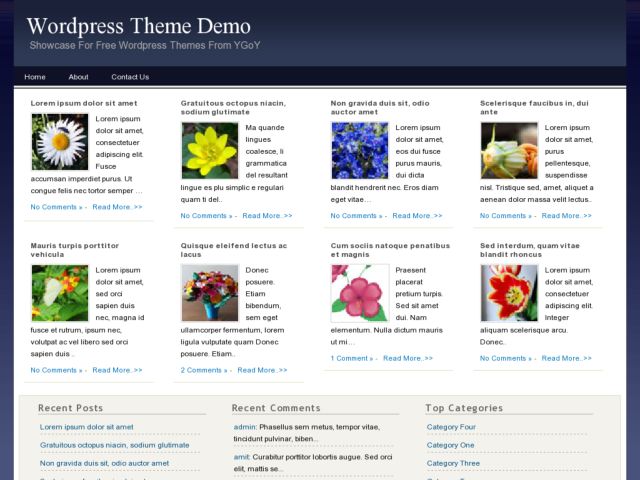Open the flower bud thumbnail

point(509,151)
